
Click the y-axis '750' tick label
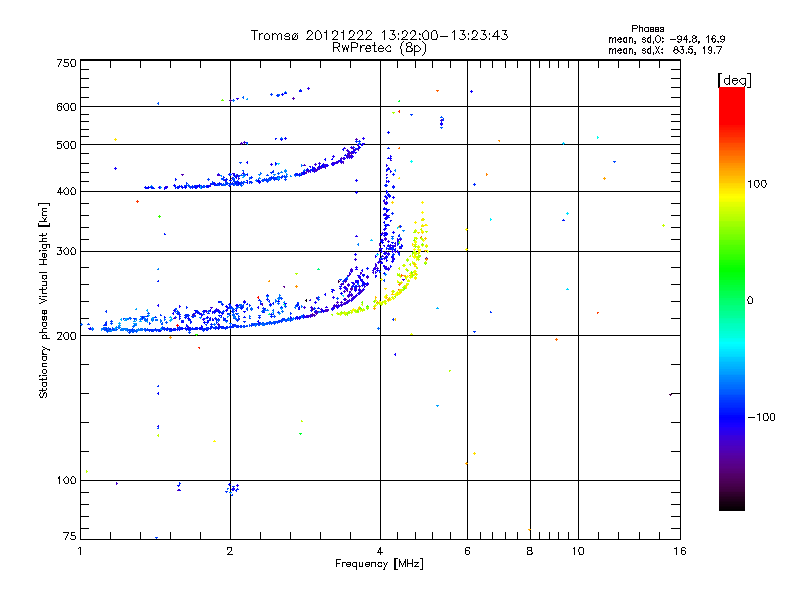(x=66, y=63)
